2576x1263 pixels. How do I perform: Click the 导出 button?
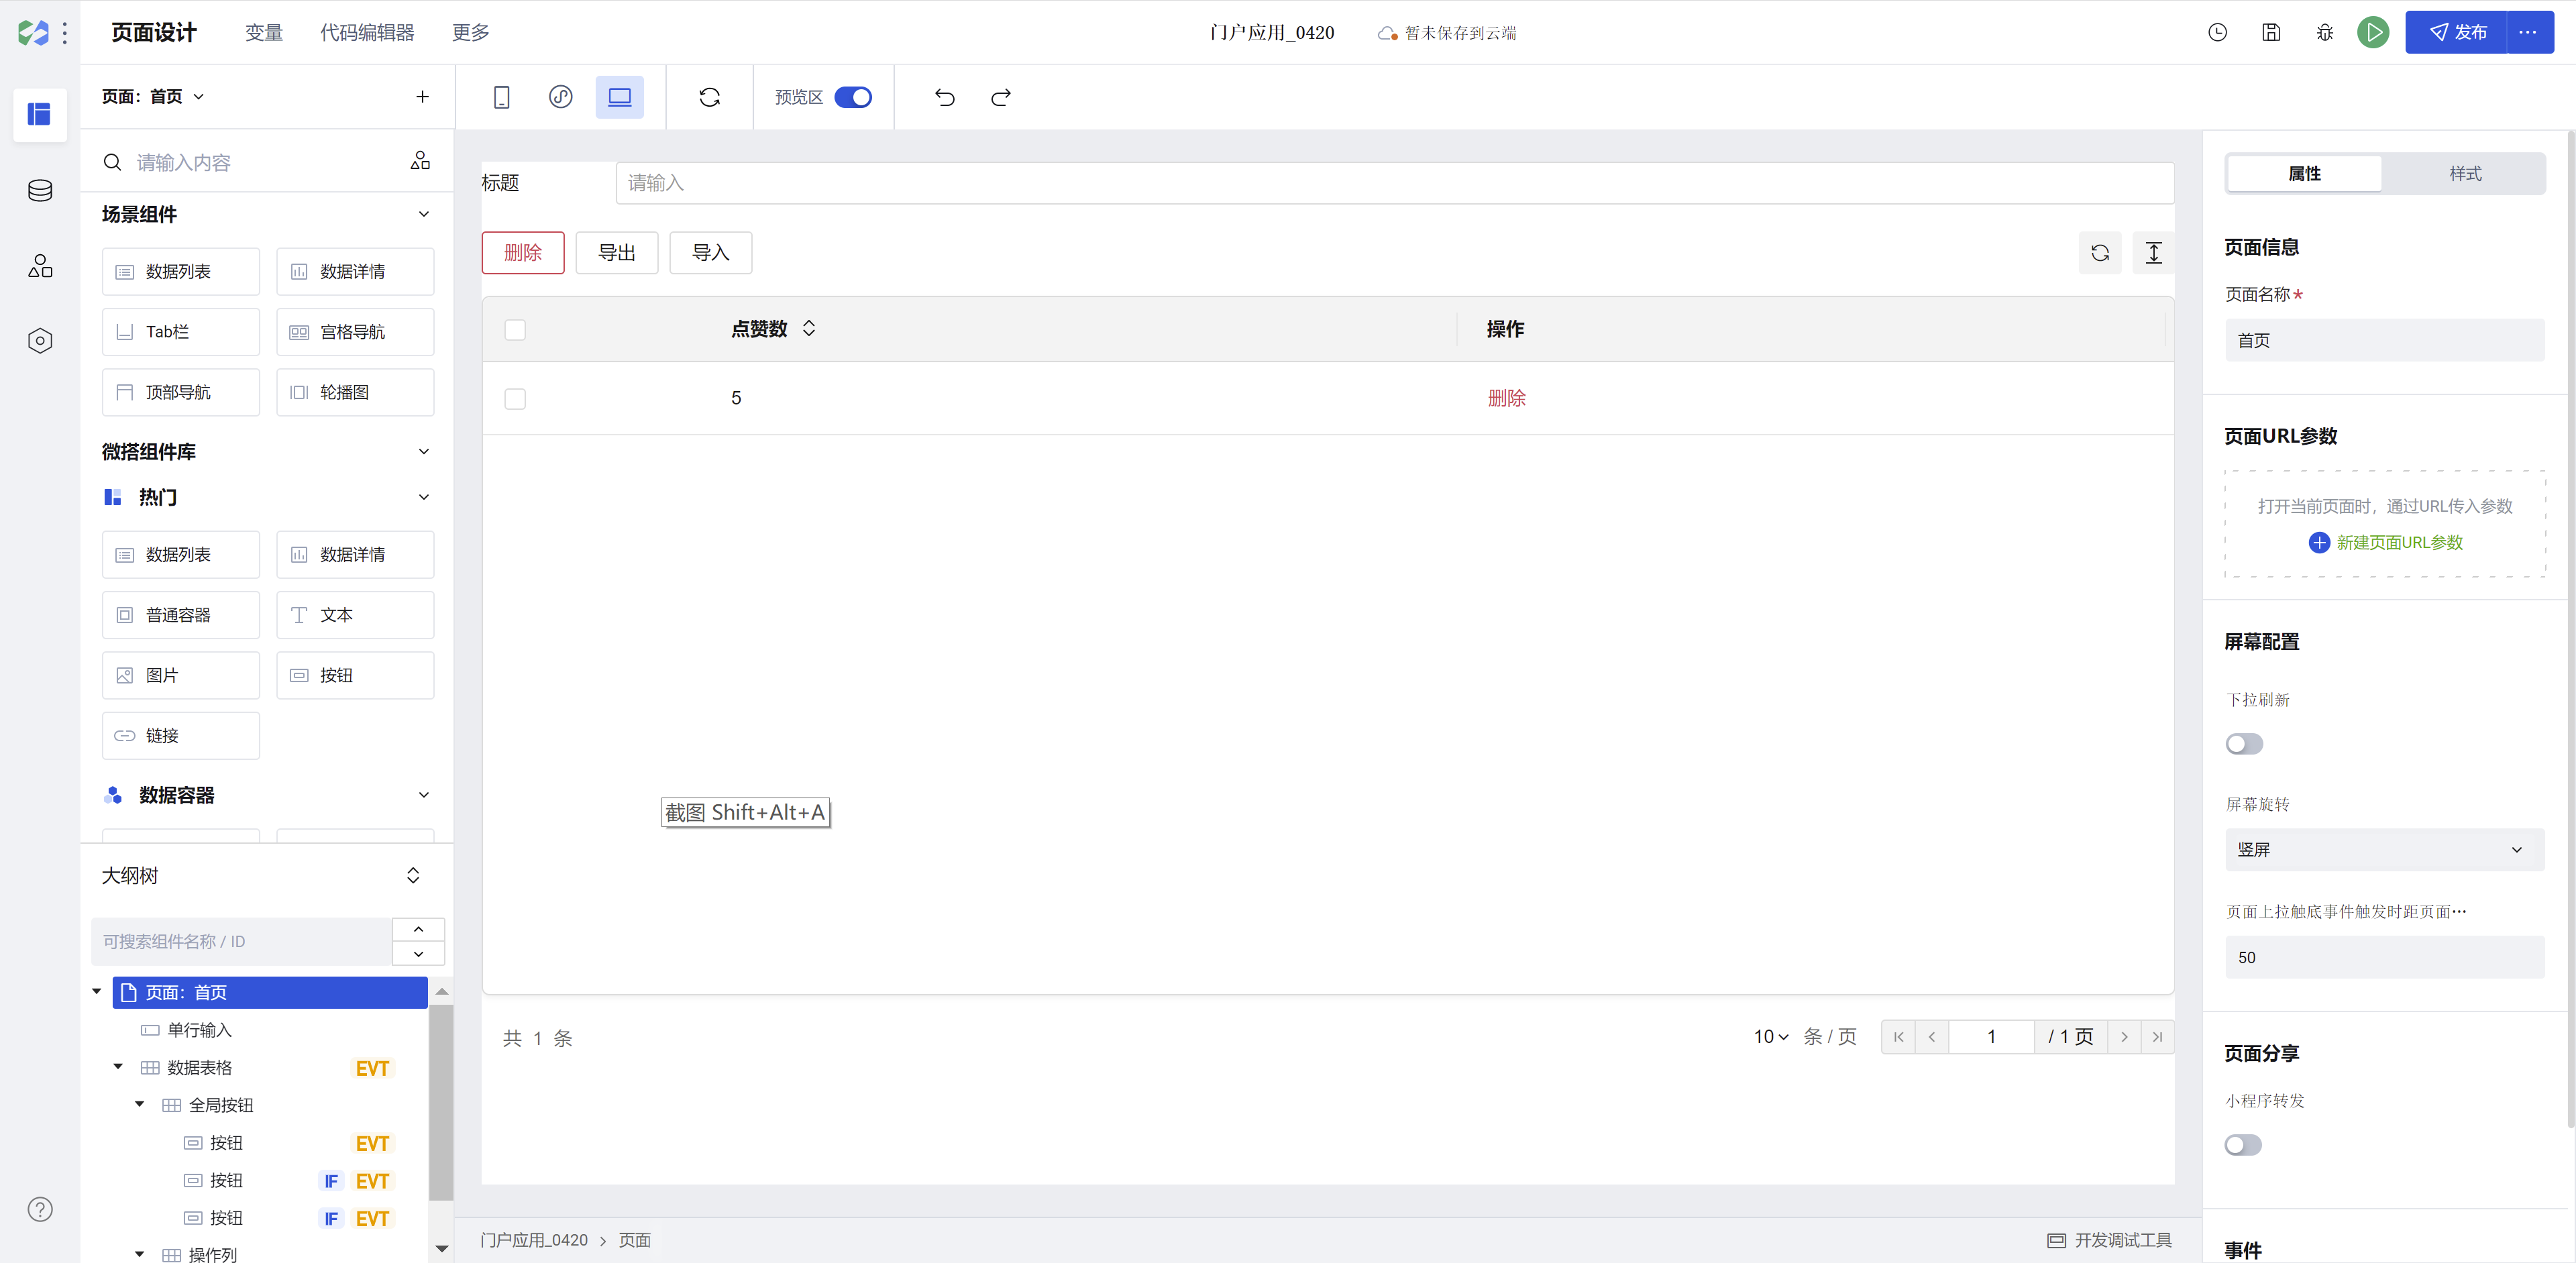[617, 253]
